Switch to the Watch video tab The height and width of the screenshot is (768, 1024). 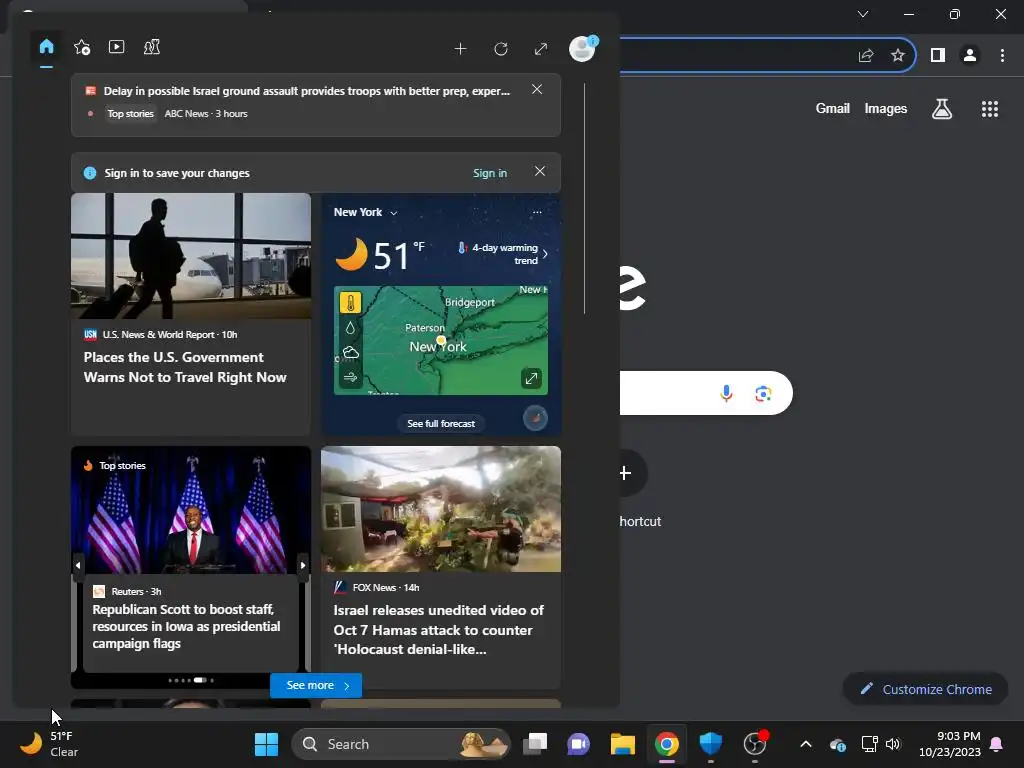pyautogui.click(x=116, y=47)
